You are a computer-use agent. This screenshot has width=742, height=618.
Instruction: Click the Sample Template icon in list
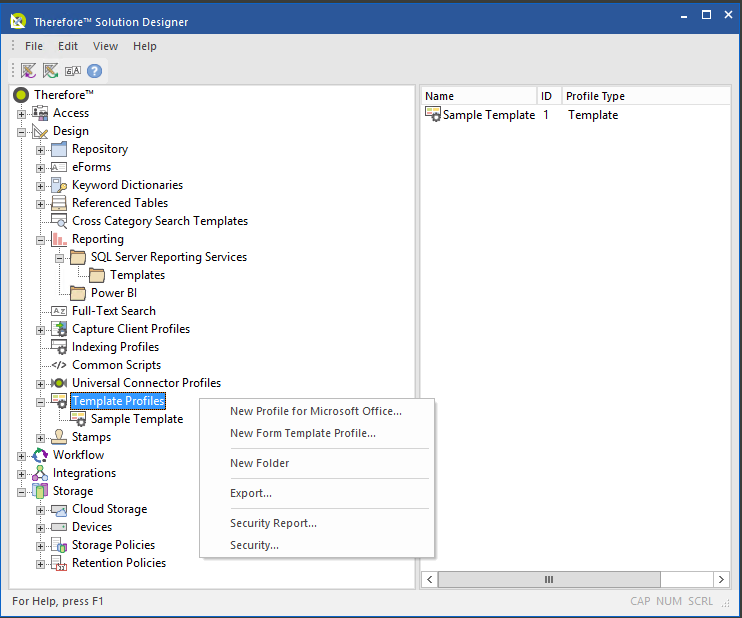click(433, 115)
